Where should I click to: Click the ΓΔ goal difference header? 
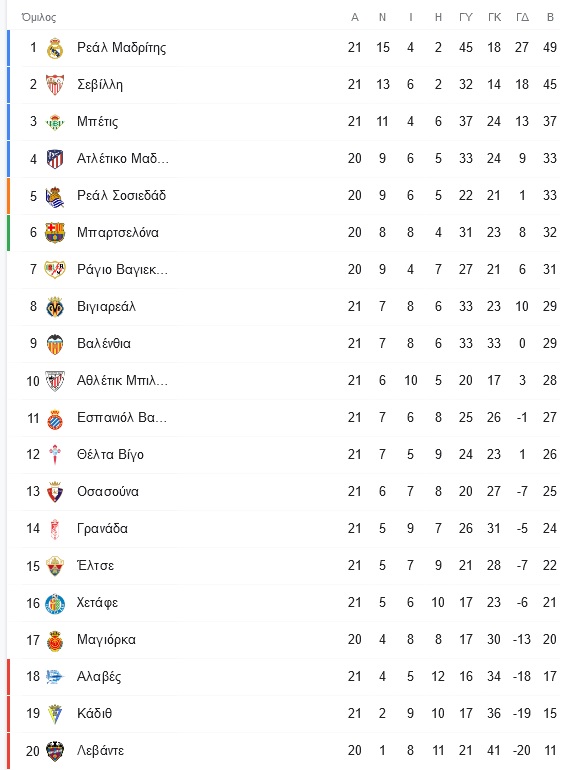522,18
